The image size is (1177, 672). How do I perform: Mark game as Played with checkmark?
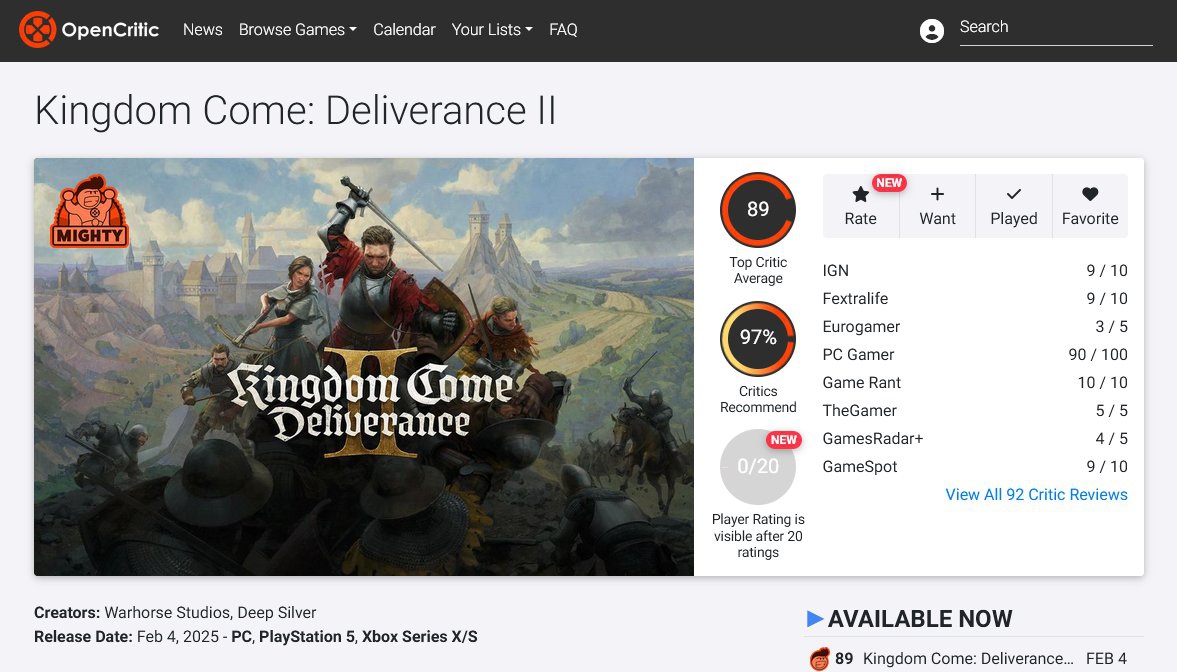pos(1013,195)
